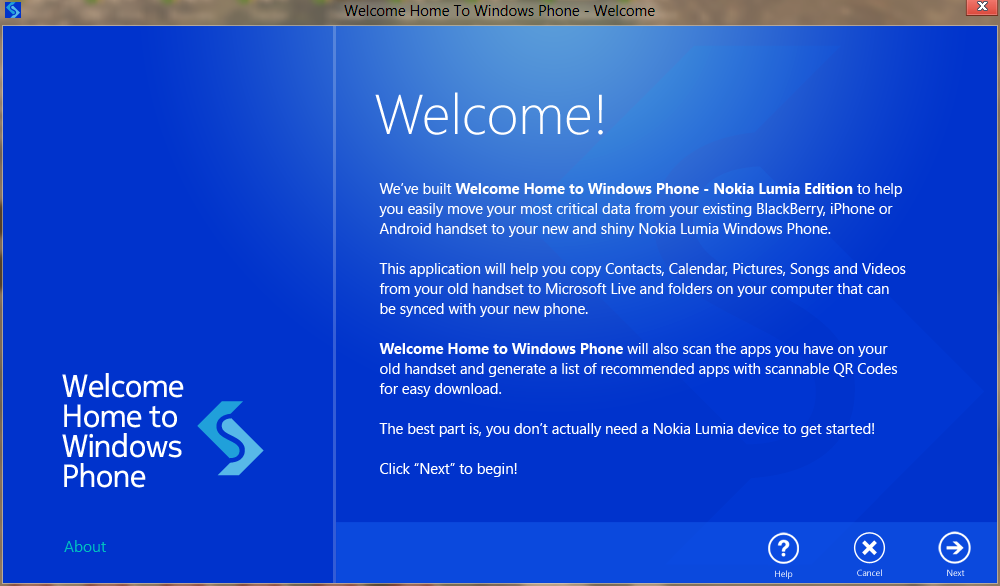Proceed with the Next arrow icon
Viewport: 1000px width, 586px height.
click(x=955, y=548)
